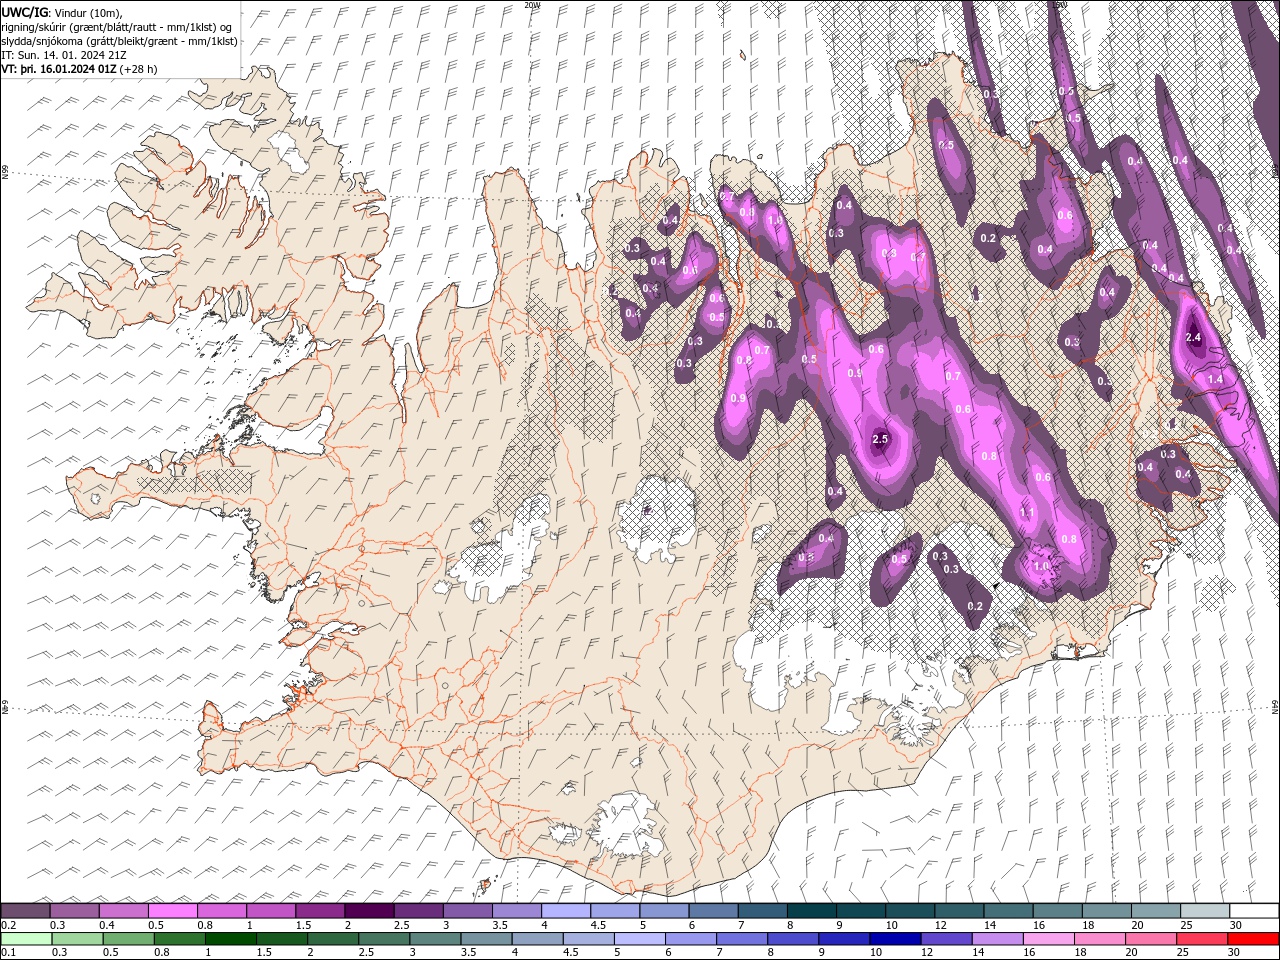Click the bright pink snow swatch between 0.5 and 0.8
This screenshot has width=1280, height=960.
[x=173, y=911]
